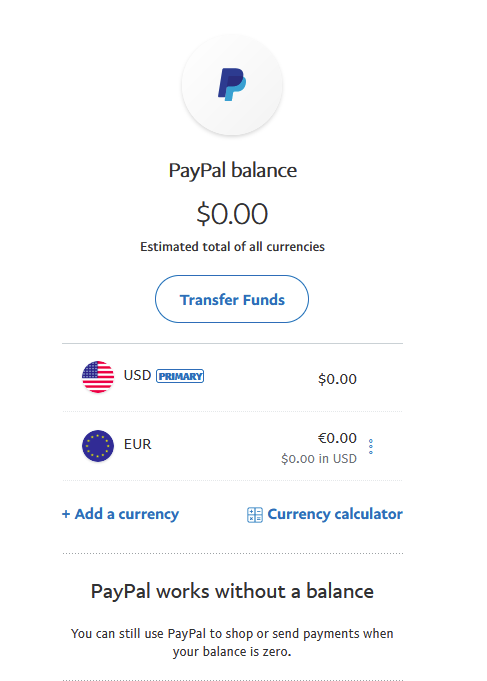The width and height of the screenshot is (487, 681).
Task: Click the $0.00 in USD conversion text
Action: tap(319, 459)
